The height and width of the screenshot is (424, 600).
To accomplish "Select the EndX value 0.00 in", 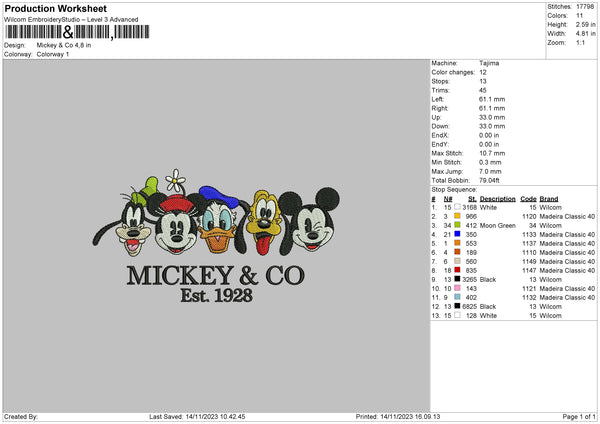I will click(489, 135).
